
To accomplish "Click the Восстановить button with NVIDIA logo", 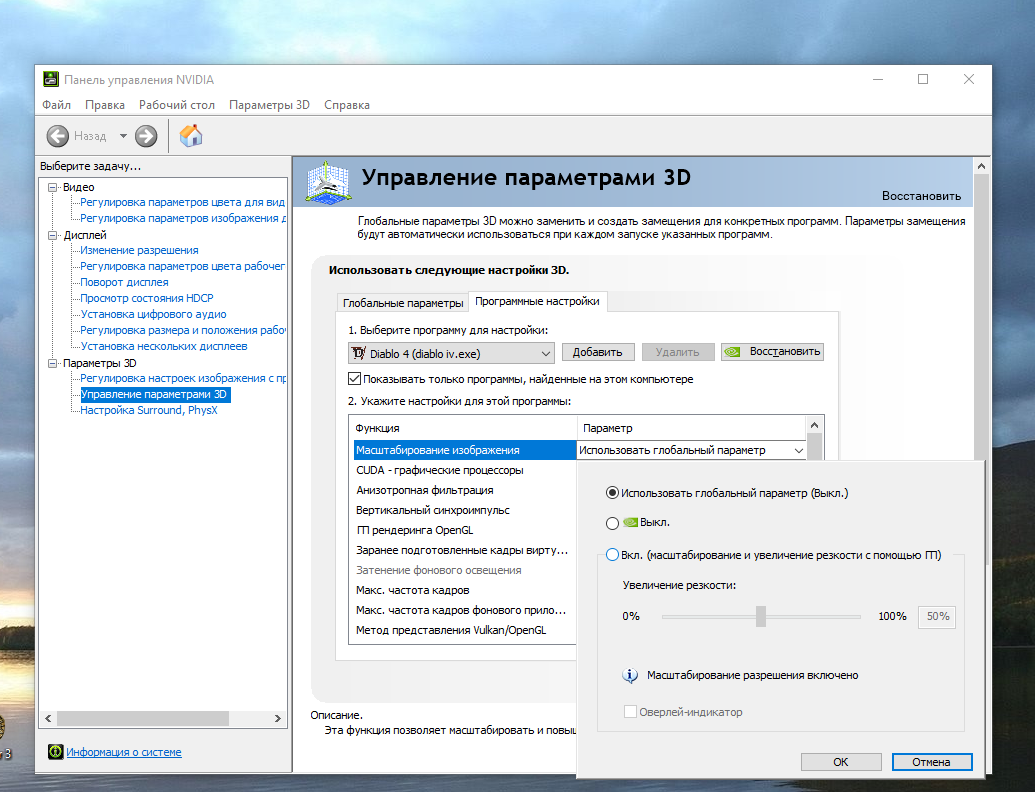I will pos(772,352).
